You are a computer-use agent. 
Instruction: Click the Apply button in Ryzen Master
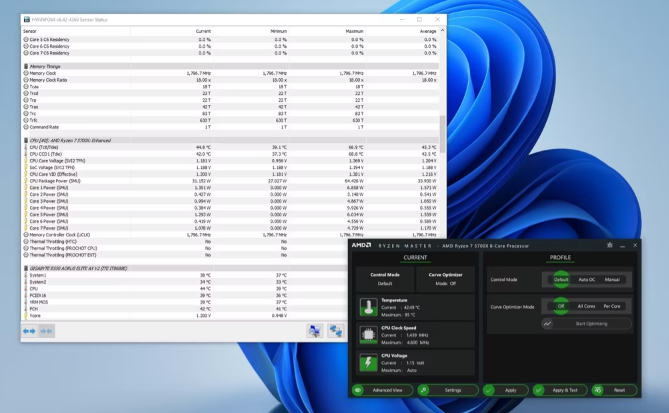(506, 390)
